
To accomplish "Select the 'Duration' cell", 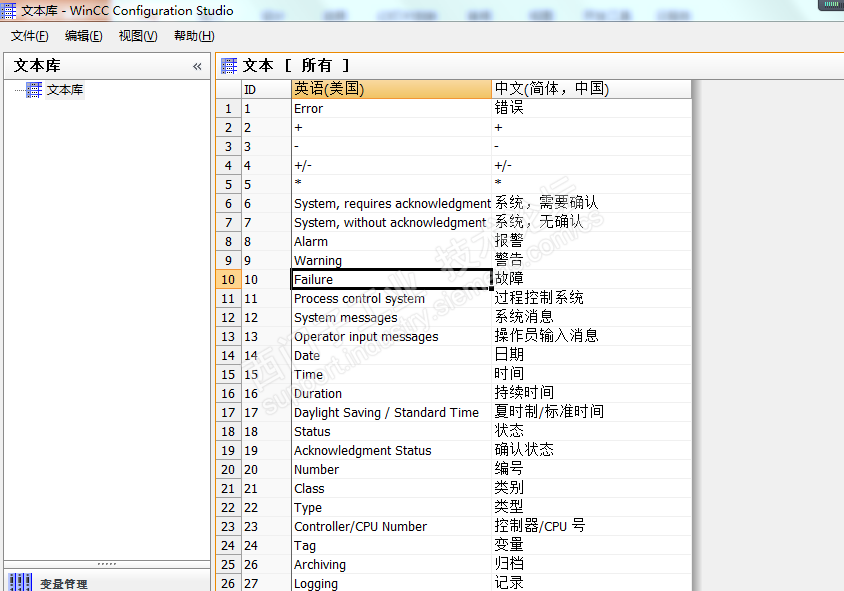I will (x=391, y=394).
